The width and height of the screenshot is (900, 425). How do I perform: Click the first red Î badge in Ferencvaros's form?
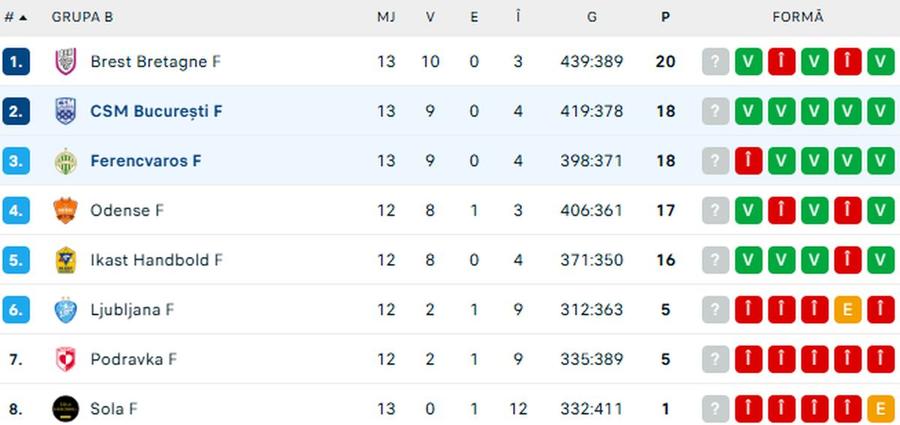click(x=748, y=161)
